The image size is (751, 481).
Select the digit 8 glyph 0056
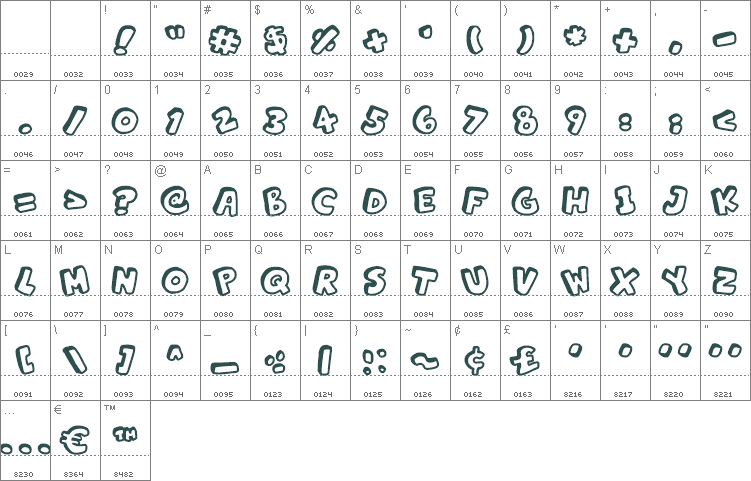(525, 120)
